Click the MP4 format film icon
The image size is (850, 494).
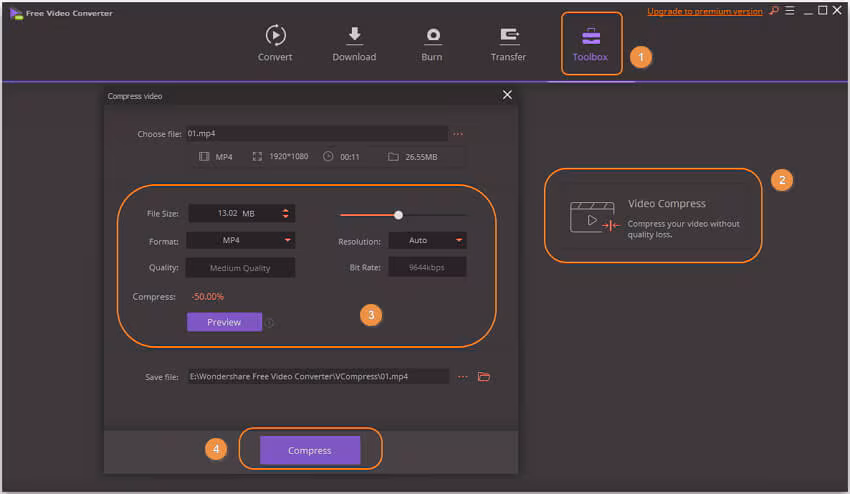coord(204,157)
